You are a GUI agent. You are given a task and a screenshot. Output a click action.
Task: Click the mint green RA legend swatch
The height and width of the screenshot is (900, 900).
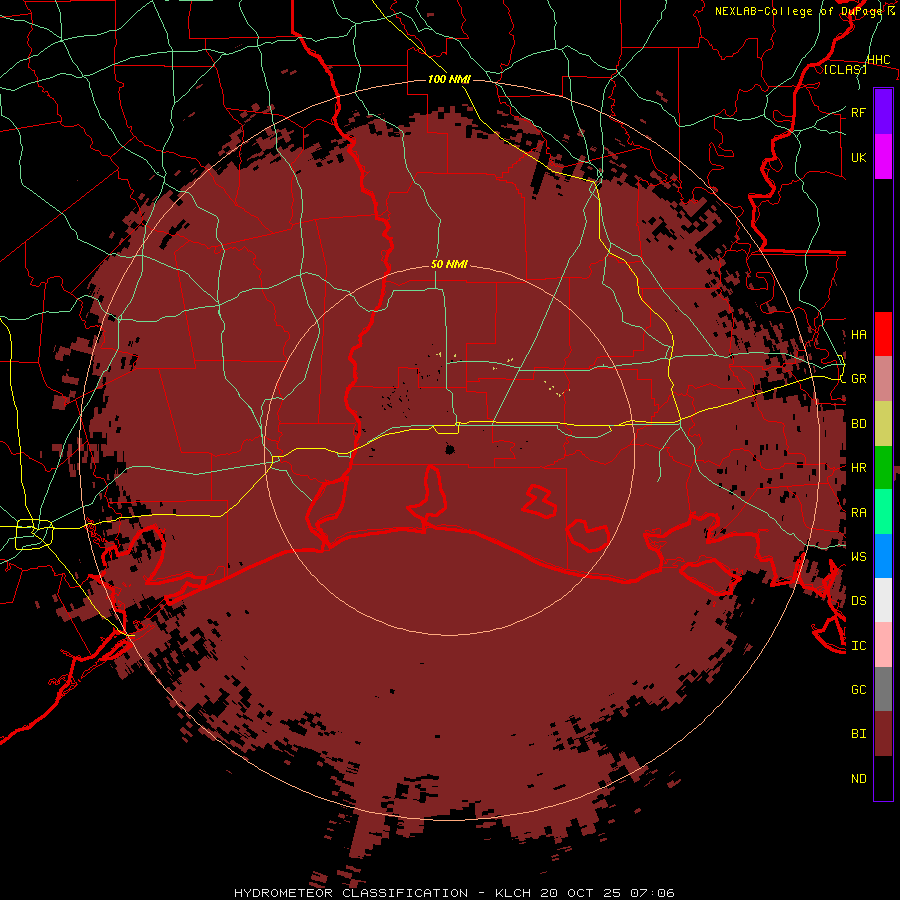click(883, 511)
